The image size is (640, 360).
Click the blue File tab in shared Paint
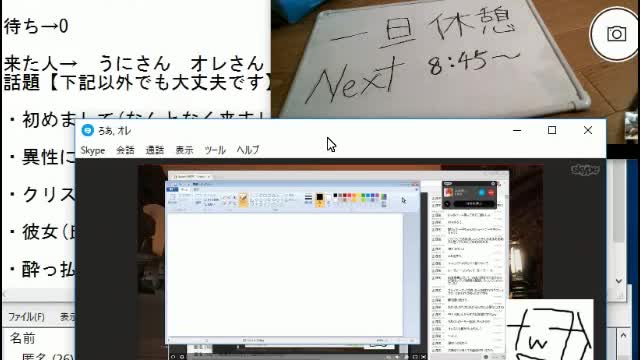172,190
